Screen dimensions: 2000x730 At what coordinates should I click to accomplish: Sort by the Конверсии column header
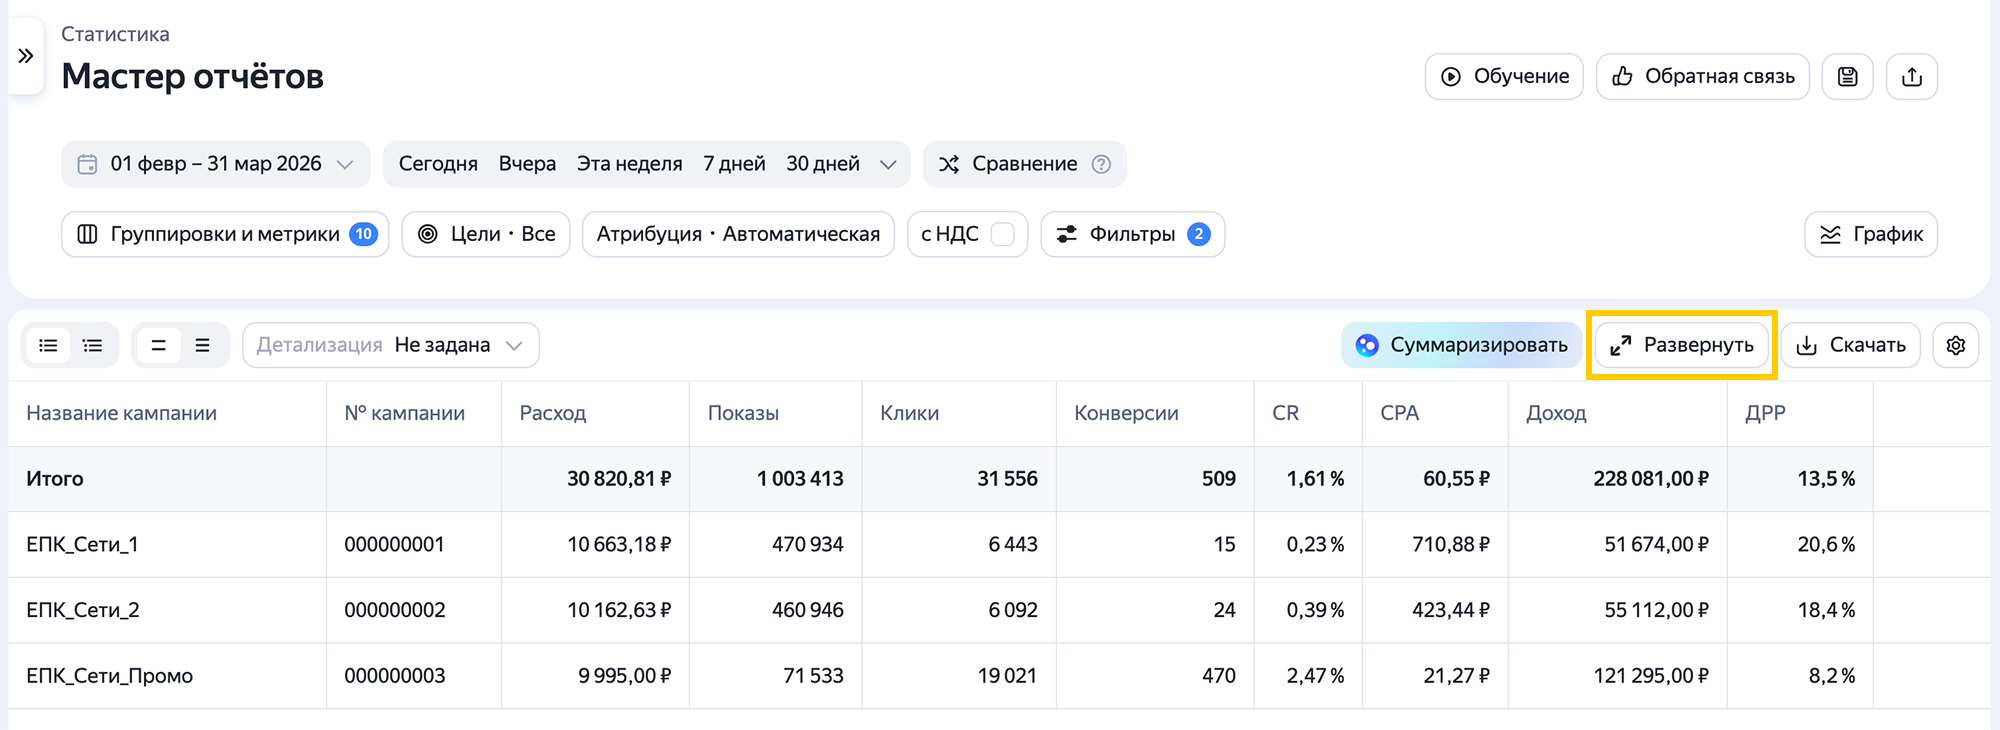click(x=1126, y=413)
